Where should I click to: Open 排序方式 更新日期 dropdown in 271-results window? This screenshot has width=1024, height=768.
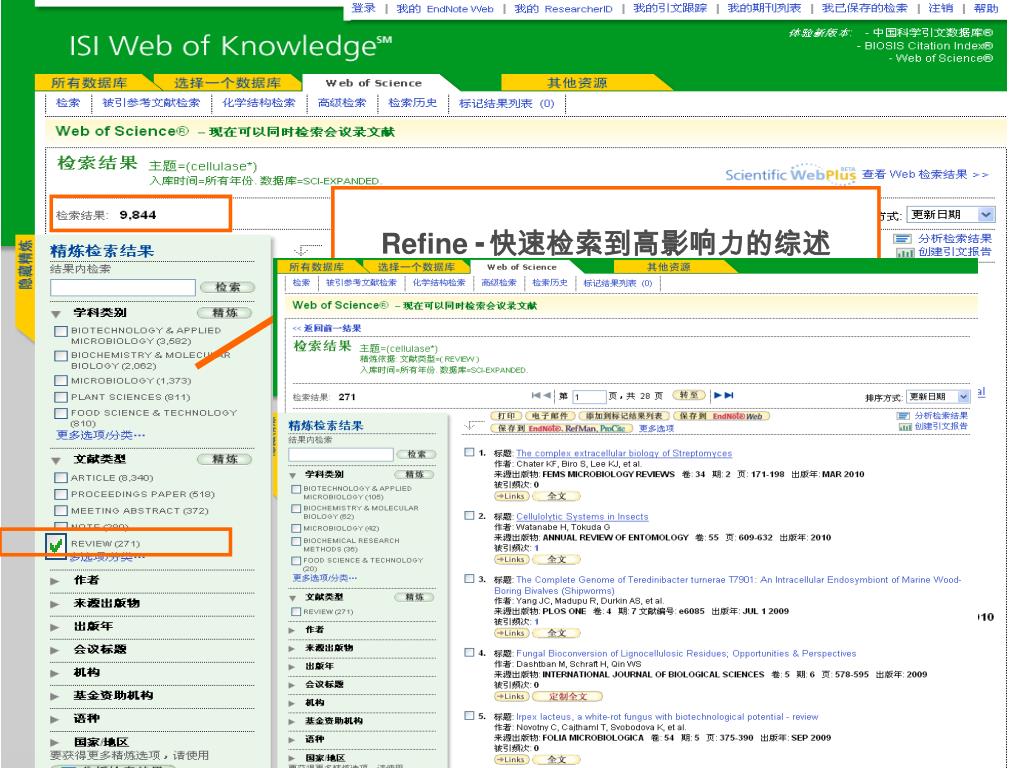[x=938, y=396]
